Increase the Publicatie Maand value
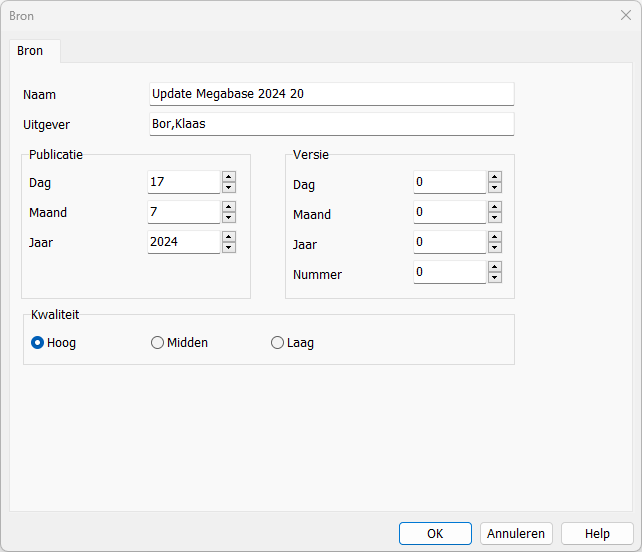642x552 pixels. 229,207
